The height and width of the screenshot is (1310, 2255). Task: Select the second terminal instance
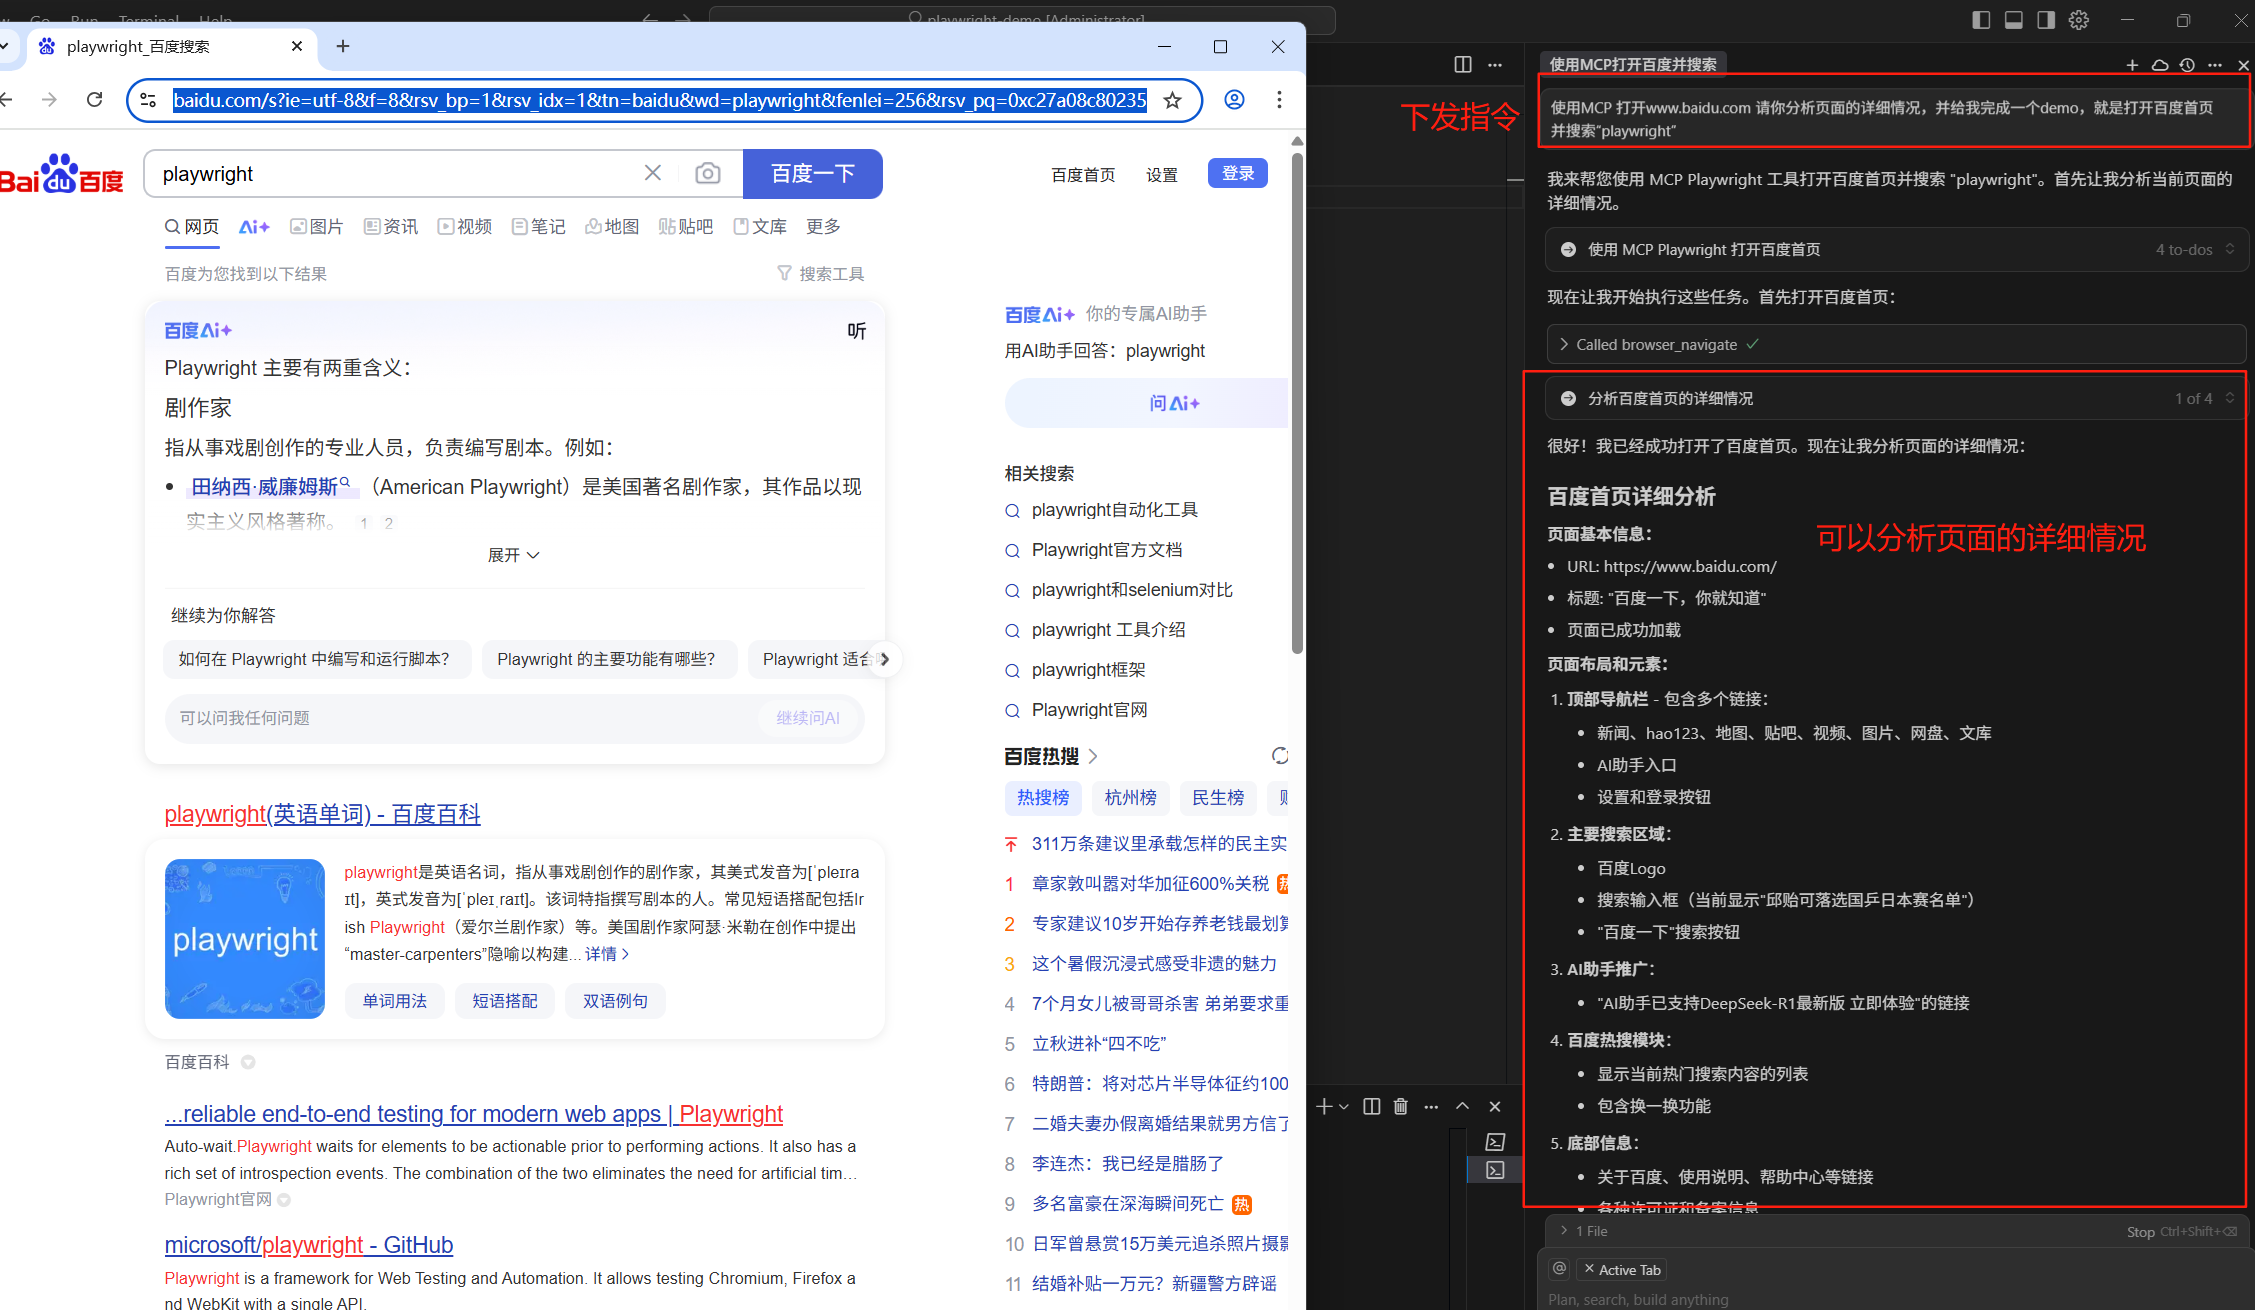[1495, 1170]
